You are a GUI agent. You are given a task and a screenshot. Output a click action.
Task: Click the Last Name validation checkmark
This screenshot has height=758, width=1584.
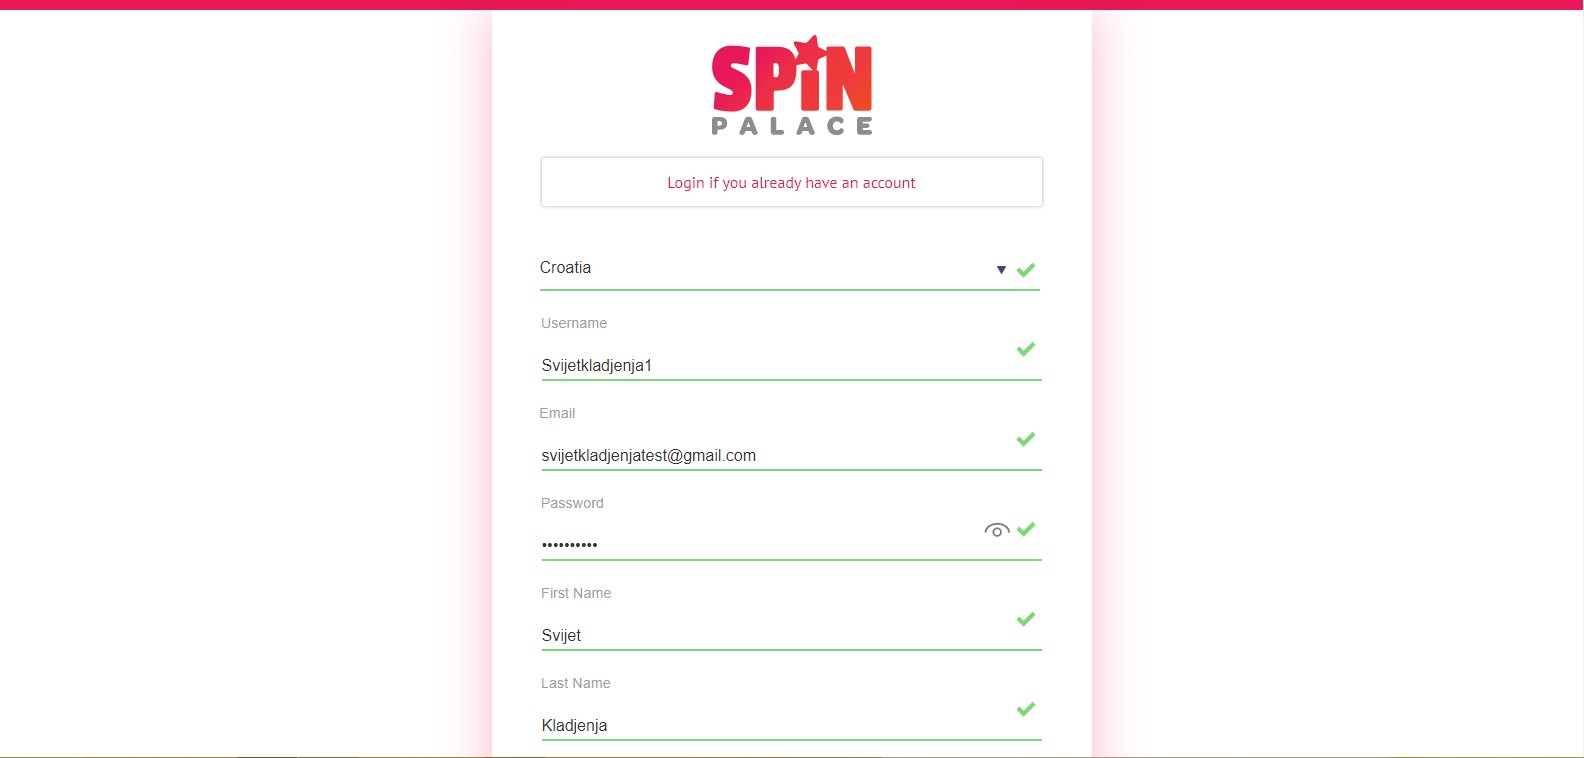(1026, 709)
